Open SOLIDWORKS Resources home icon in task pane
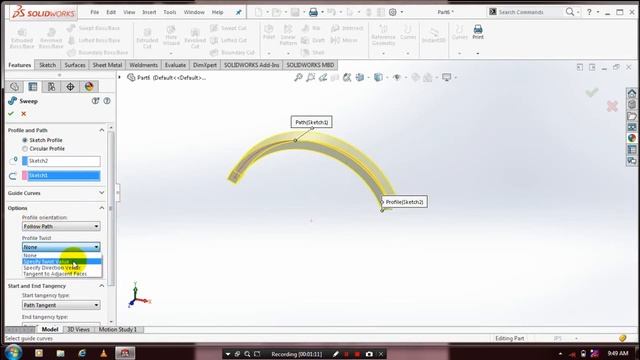The width and height of the screenshot is (640, 360). coord(632,93)
